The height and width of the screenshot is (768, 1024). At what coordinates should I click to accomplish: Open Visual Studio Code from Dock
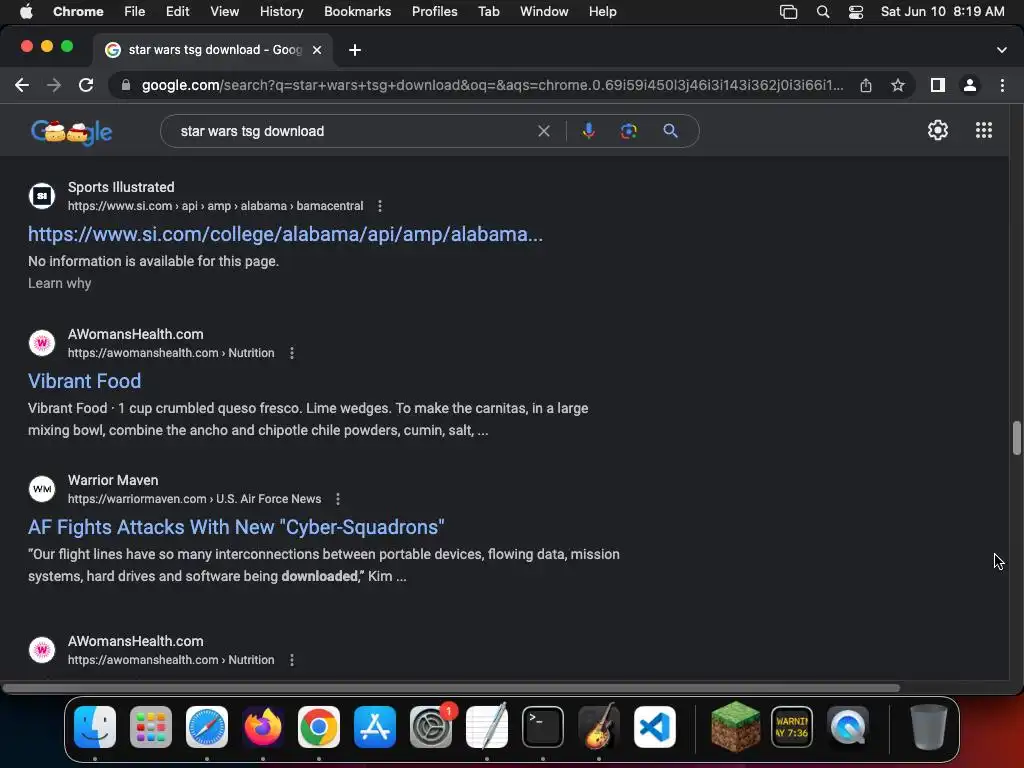(654, 727)
